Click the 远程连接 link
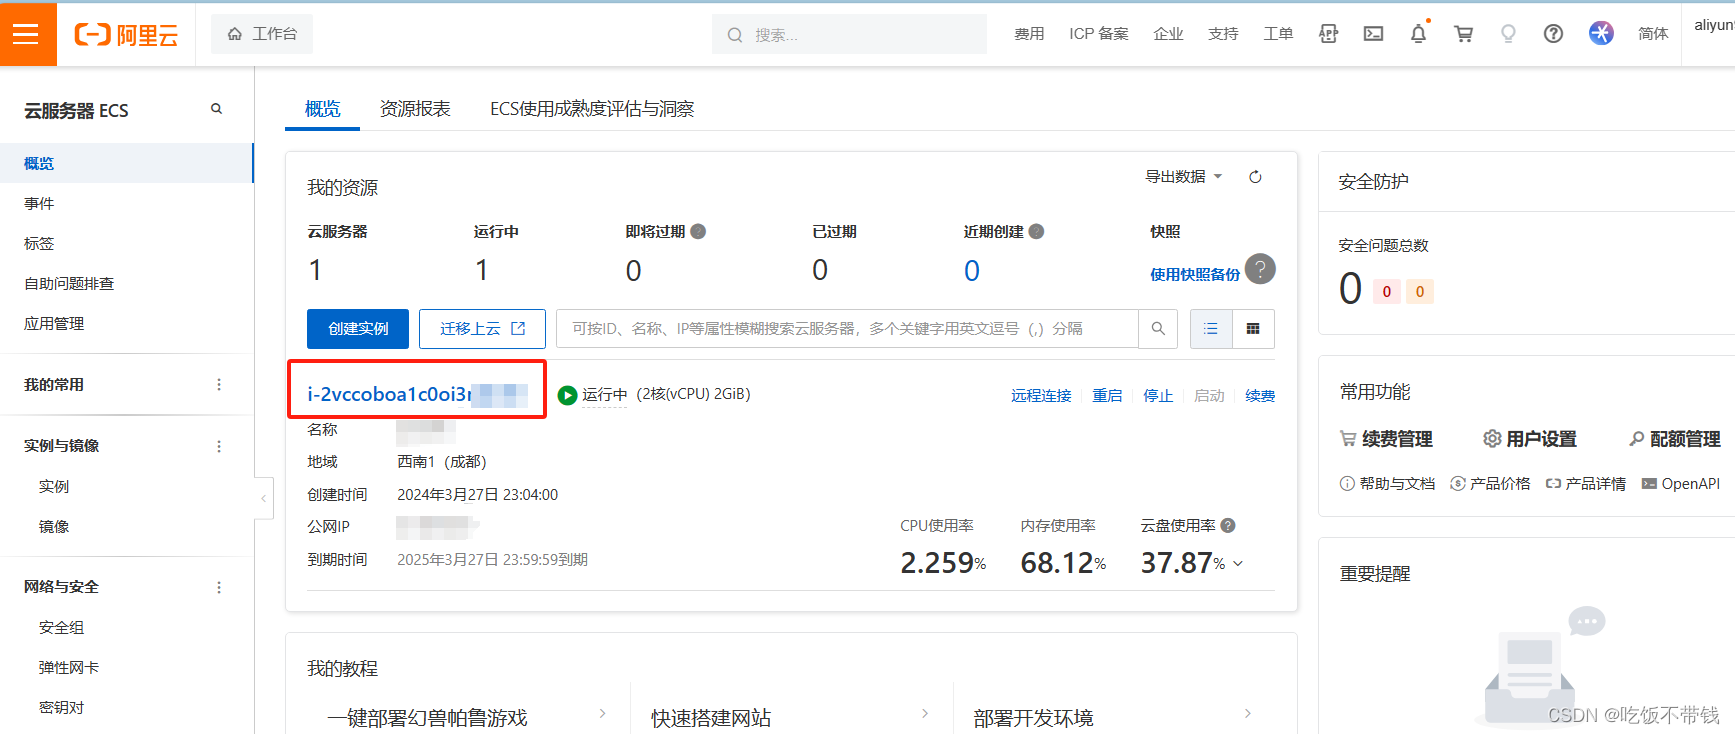This screenshot has height=734, width=1735. pyautogui.click(x=1040, y=396)
